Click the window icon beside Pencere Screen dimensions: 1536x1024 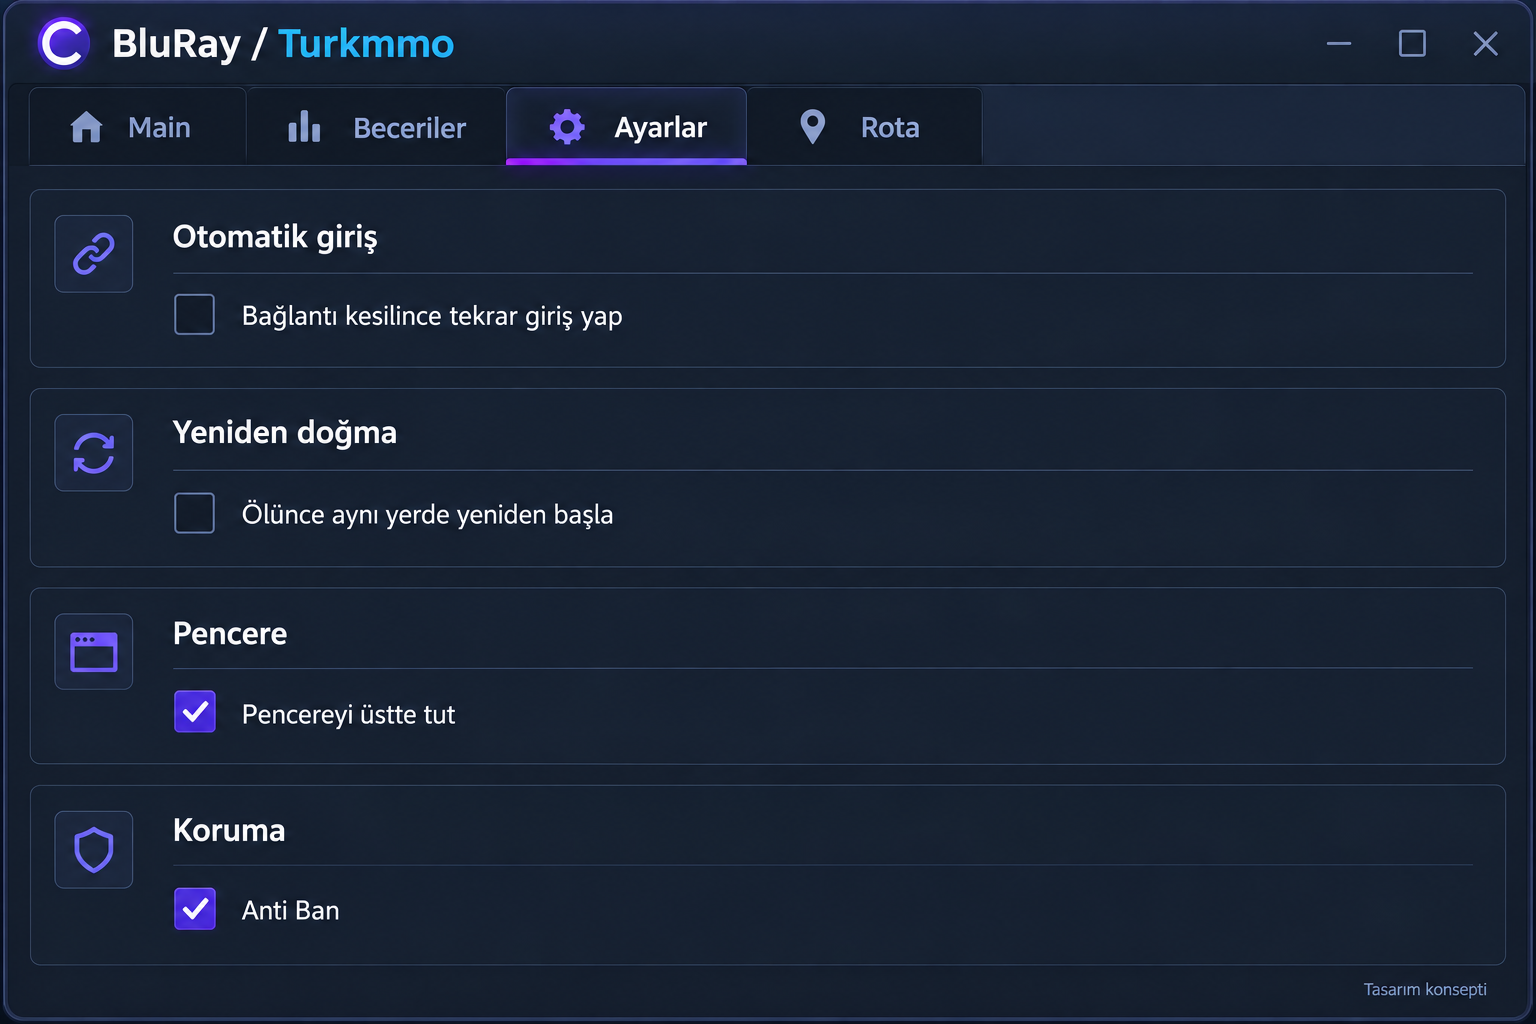pos(94,652)
